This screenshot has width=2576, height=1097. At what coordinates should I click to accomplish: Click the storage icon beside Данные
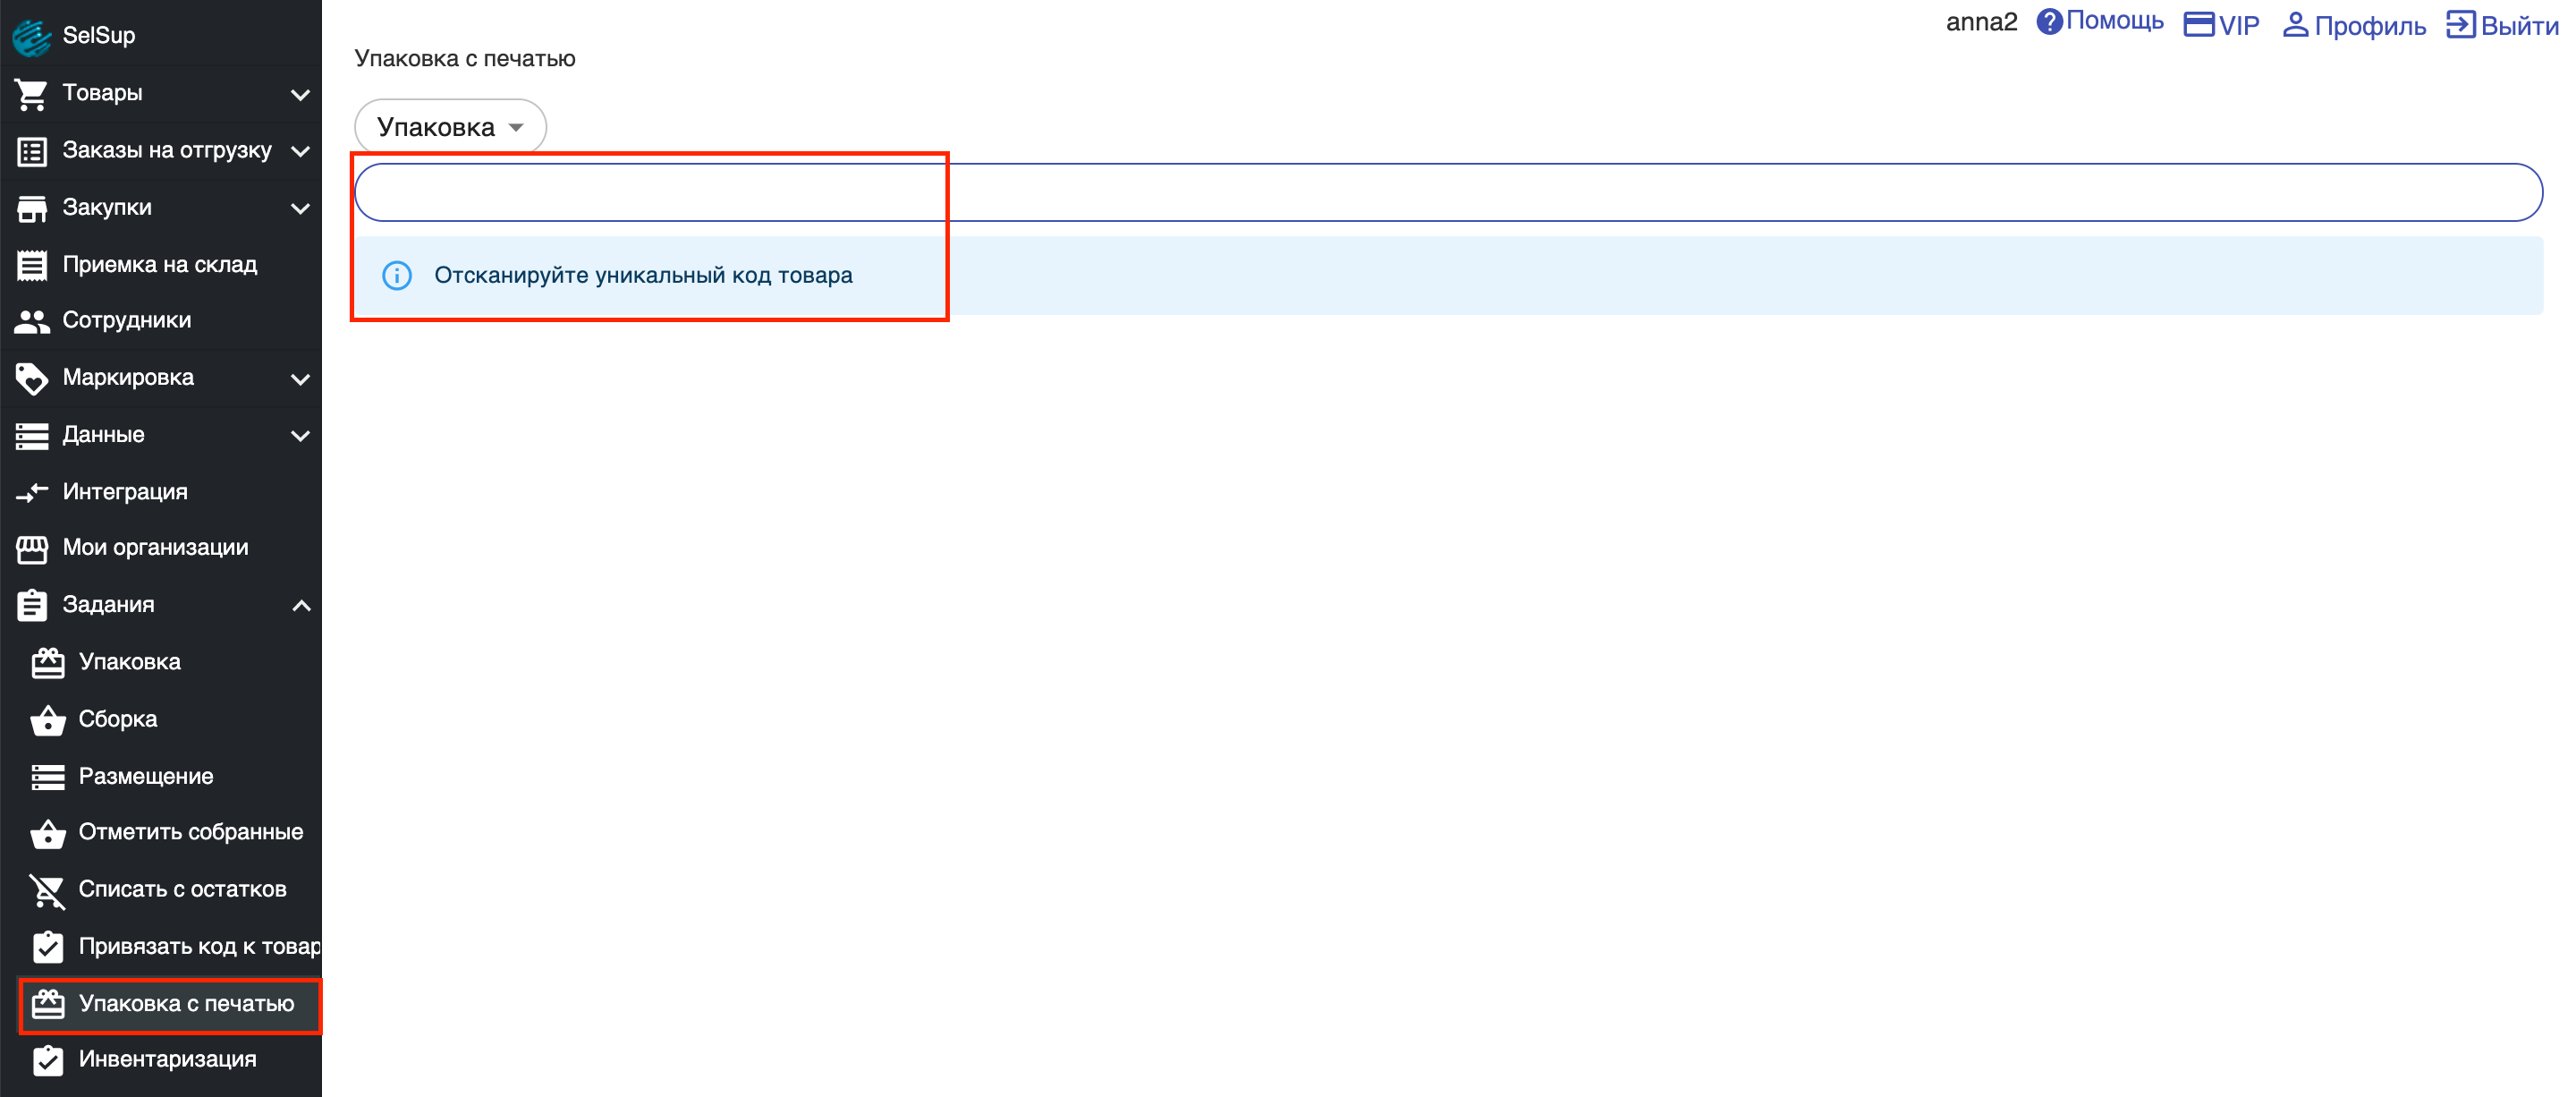click(x=32, y=436)
